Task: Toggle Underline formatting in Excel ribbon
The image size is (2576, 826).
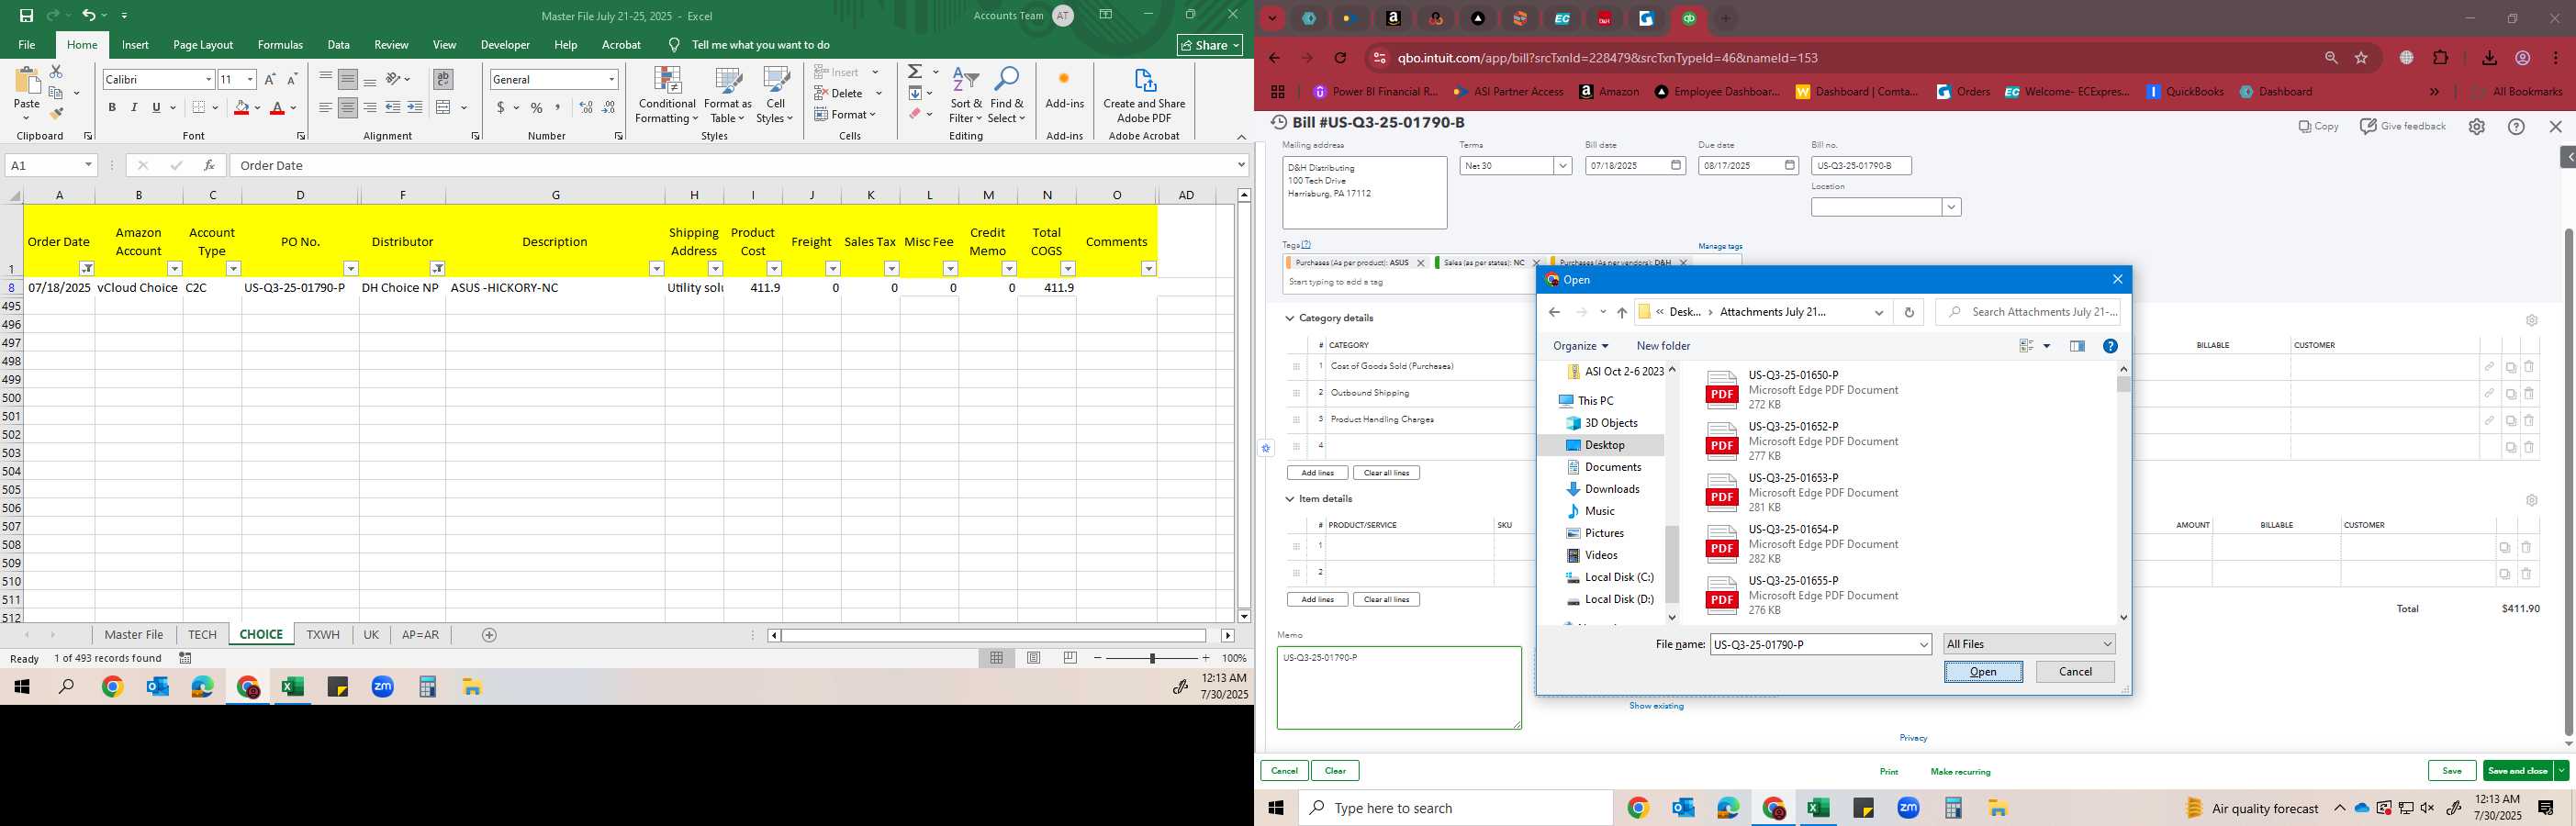Action: click(156, 107)
